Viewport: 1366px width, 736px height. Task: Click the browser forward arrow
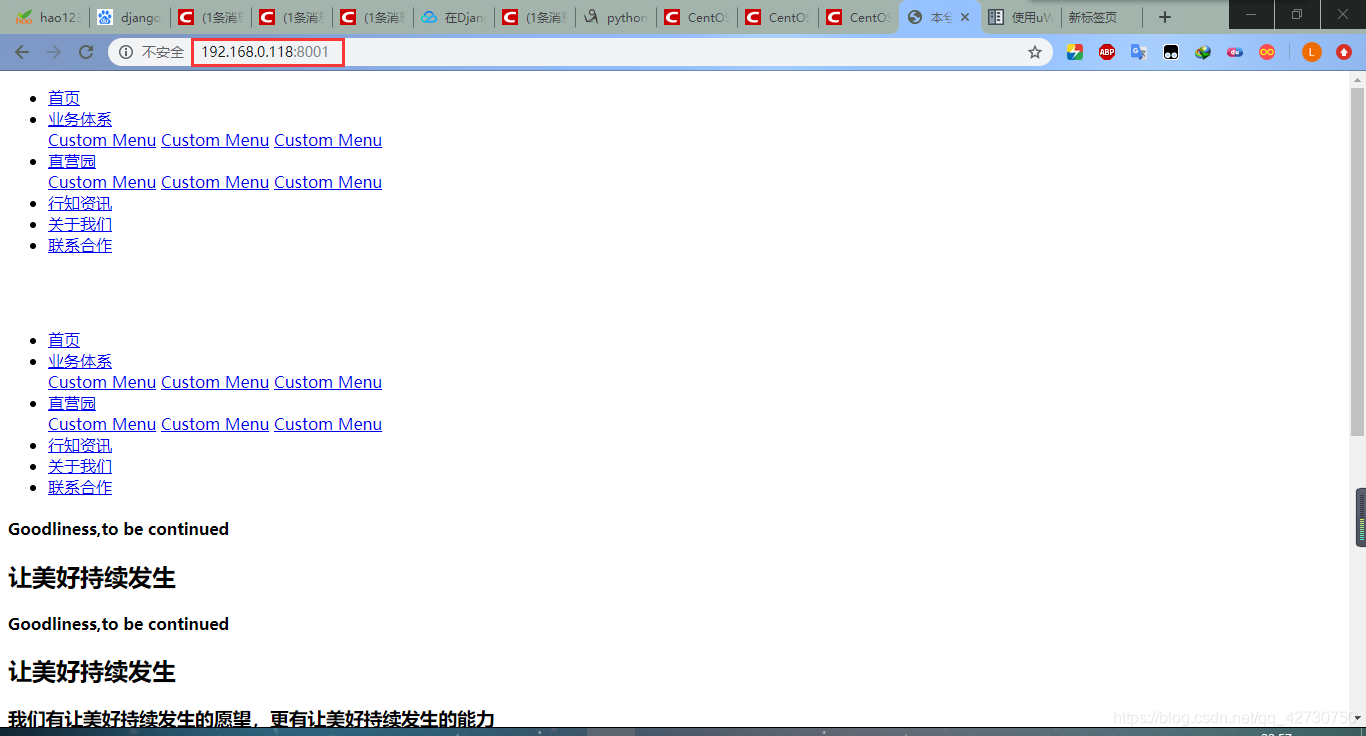click(x=54, y=52)
